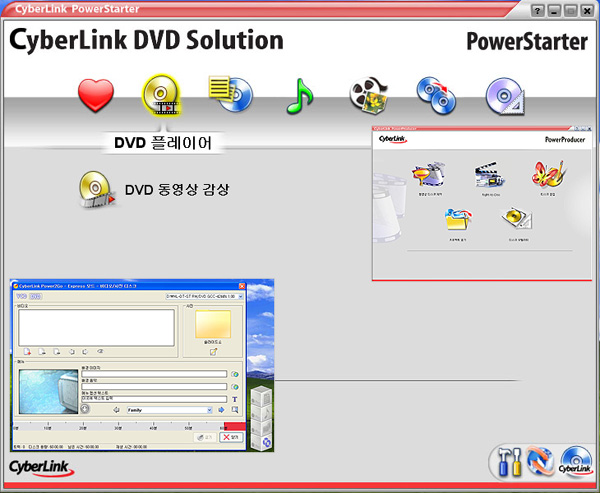600x493 pixels.
Task: Click the produce movie disc icon in PowerProducer
Action: coord(429,175)
